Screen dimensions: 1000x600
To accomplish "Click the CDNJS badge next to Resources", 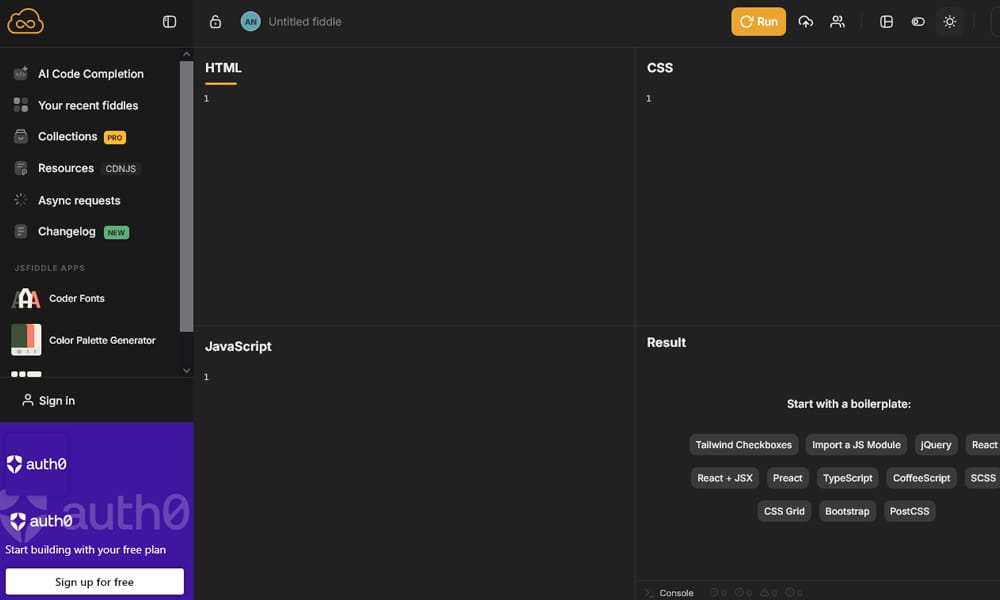I will (121, 169).
